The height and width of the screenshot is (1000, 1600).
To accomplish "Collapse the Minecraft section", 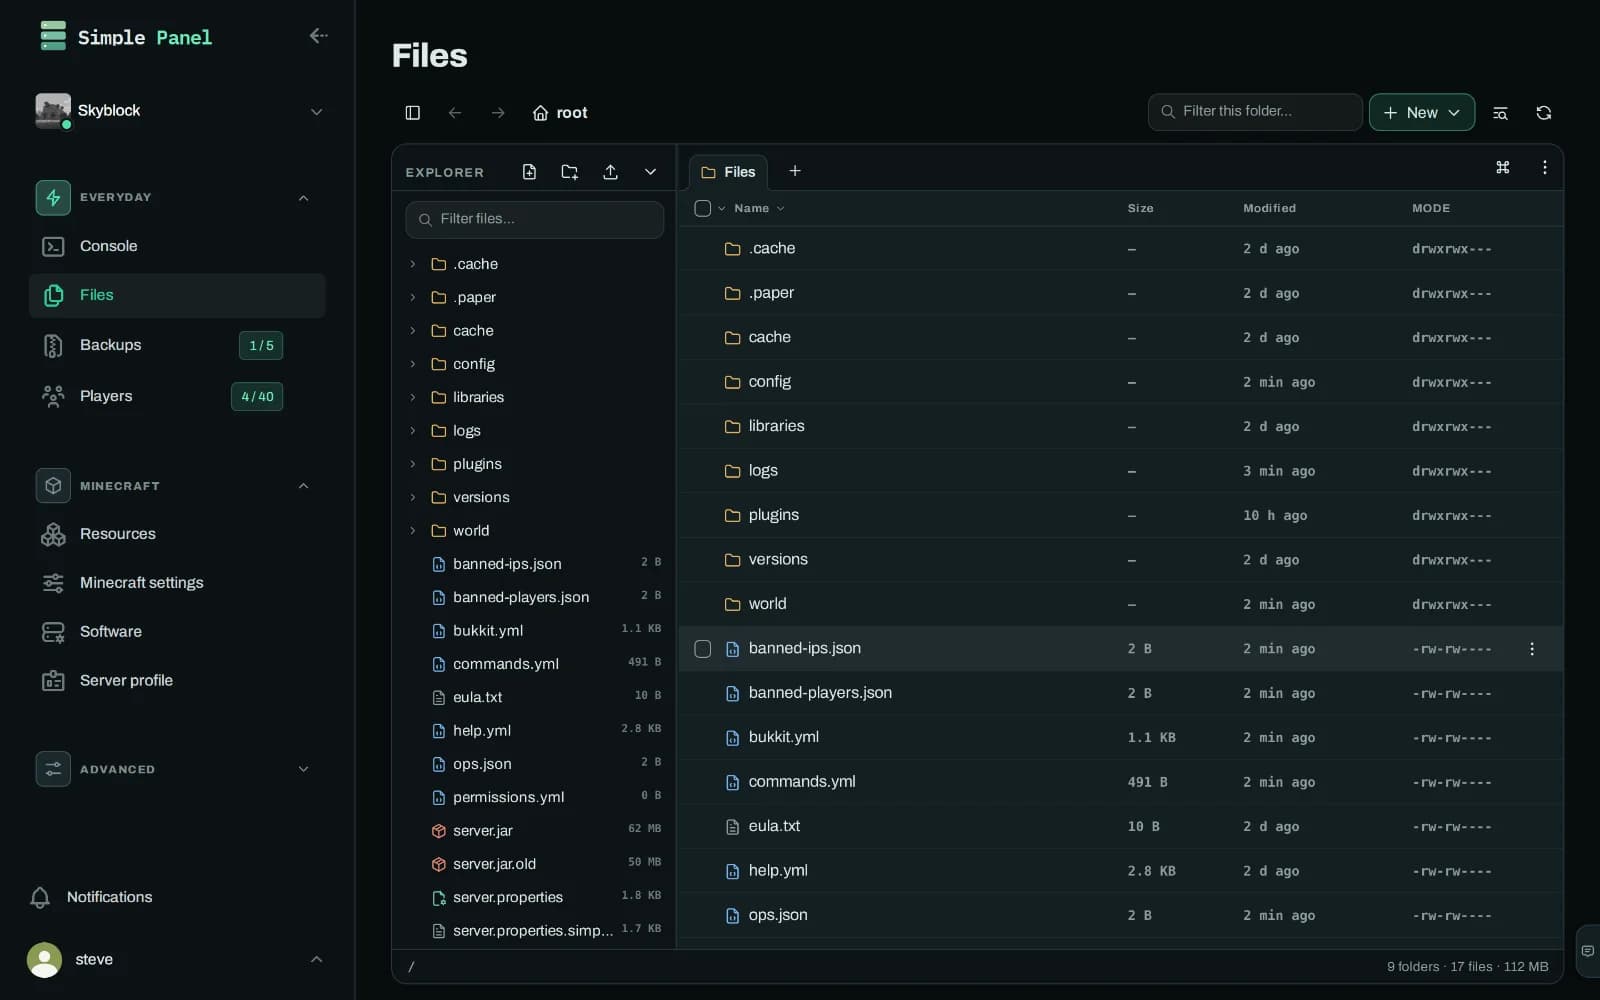I will click(303, 486).
